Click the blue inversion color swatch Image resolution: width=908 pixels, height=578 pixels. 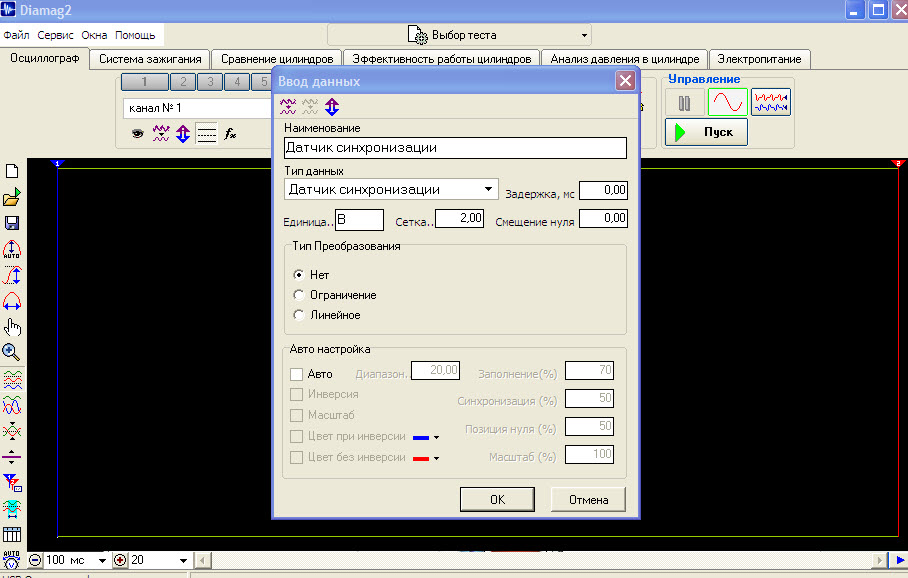[x=421, y=437]
